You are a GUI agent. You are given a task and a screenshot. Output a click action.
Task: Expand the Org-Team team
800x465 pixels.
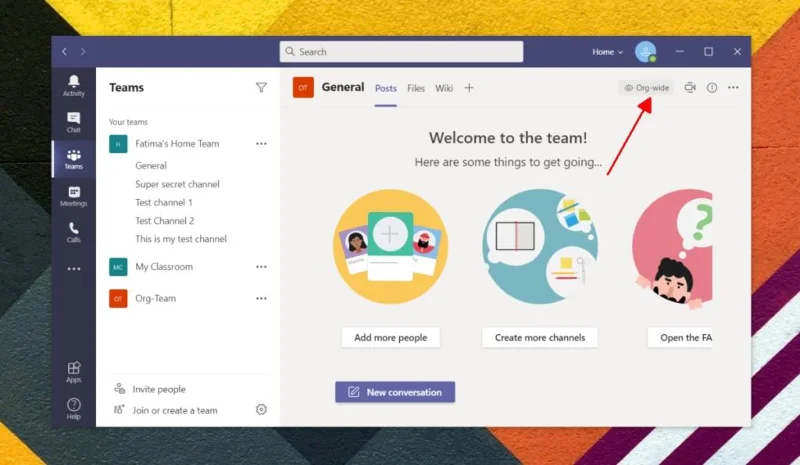[155, 299]
